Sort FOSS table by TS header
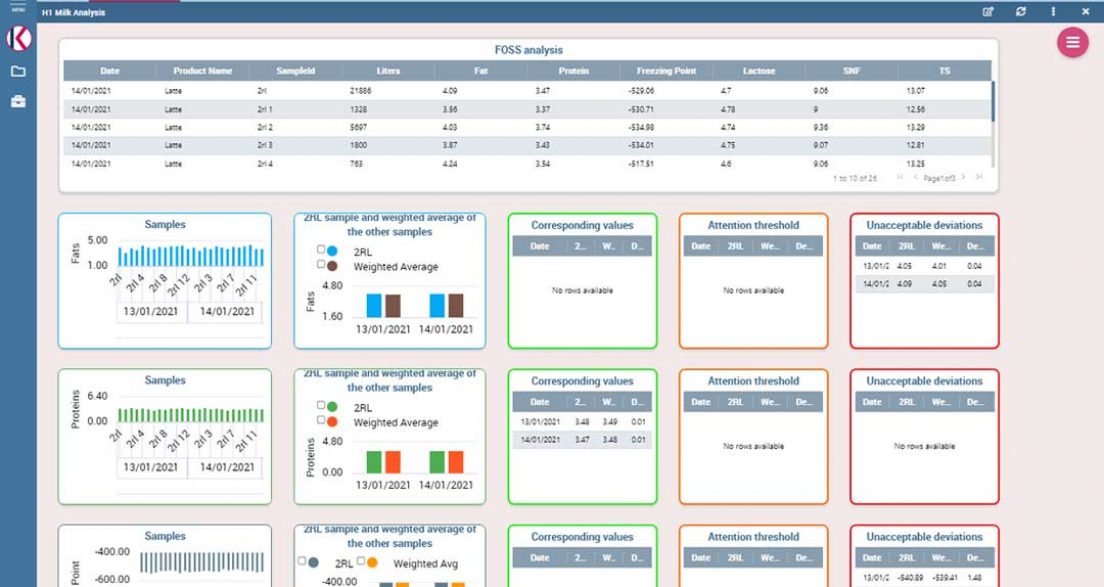1104x587 pixels. [945, 71]
